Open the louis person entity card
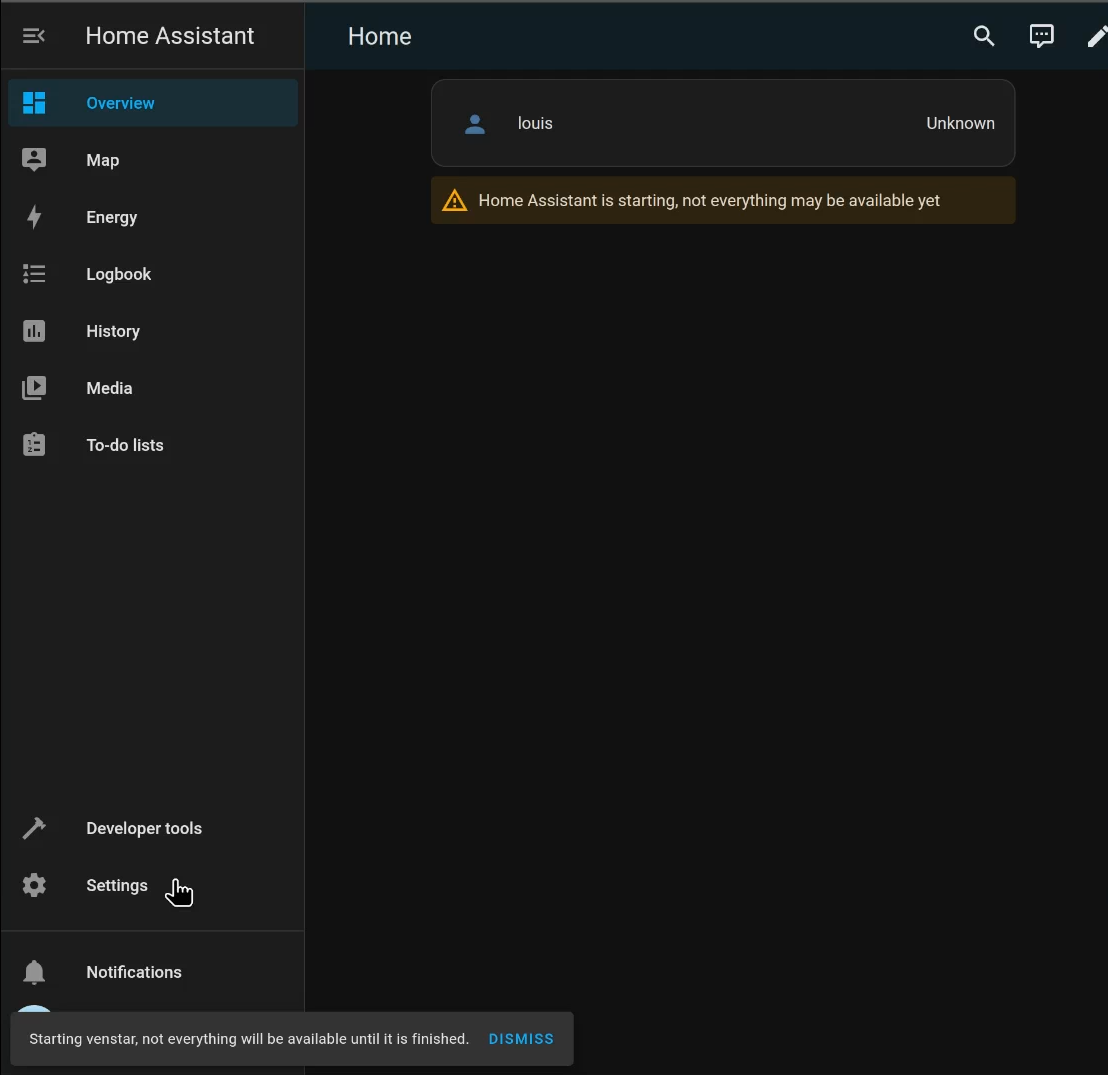This screenshot has height=1075, width=1108. (x=723, y=123)
